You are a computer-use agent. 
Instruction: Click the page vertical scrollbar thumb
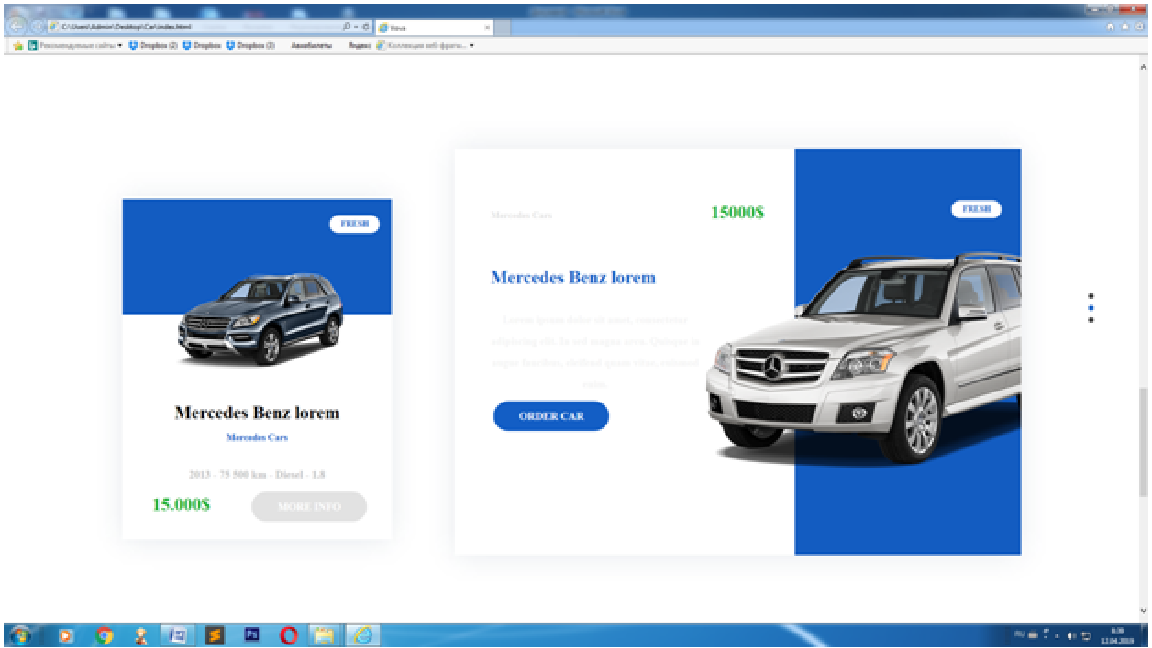[1142, 442]
